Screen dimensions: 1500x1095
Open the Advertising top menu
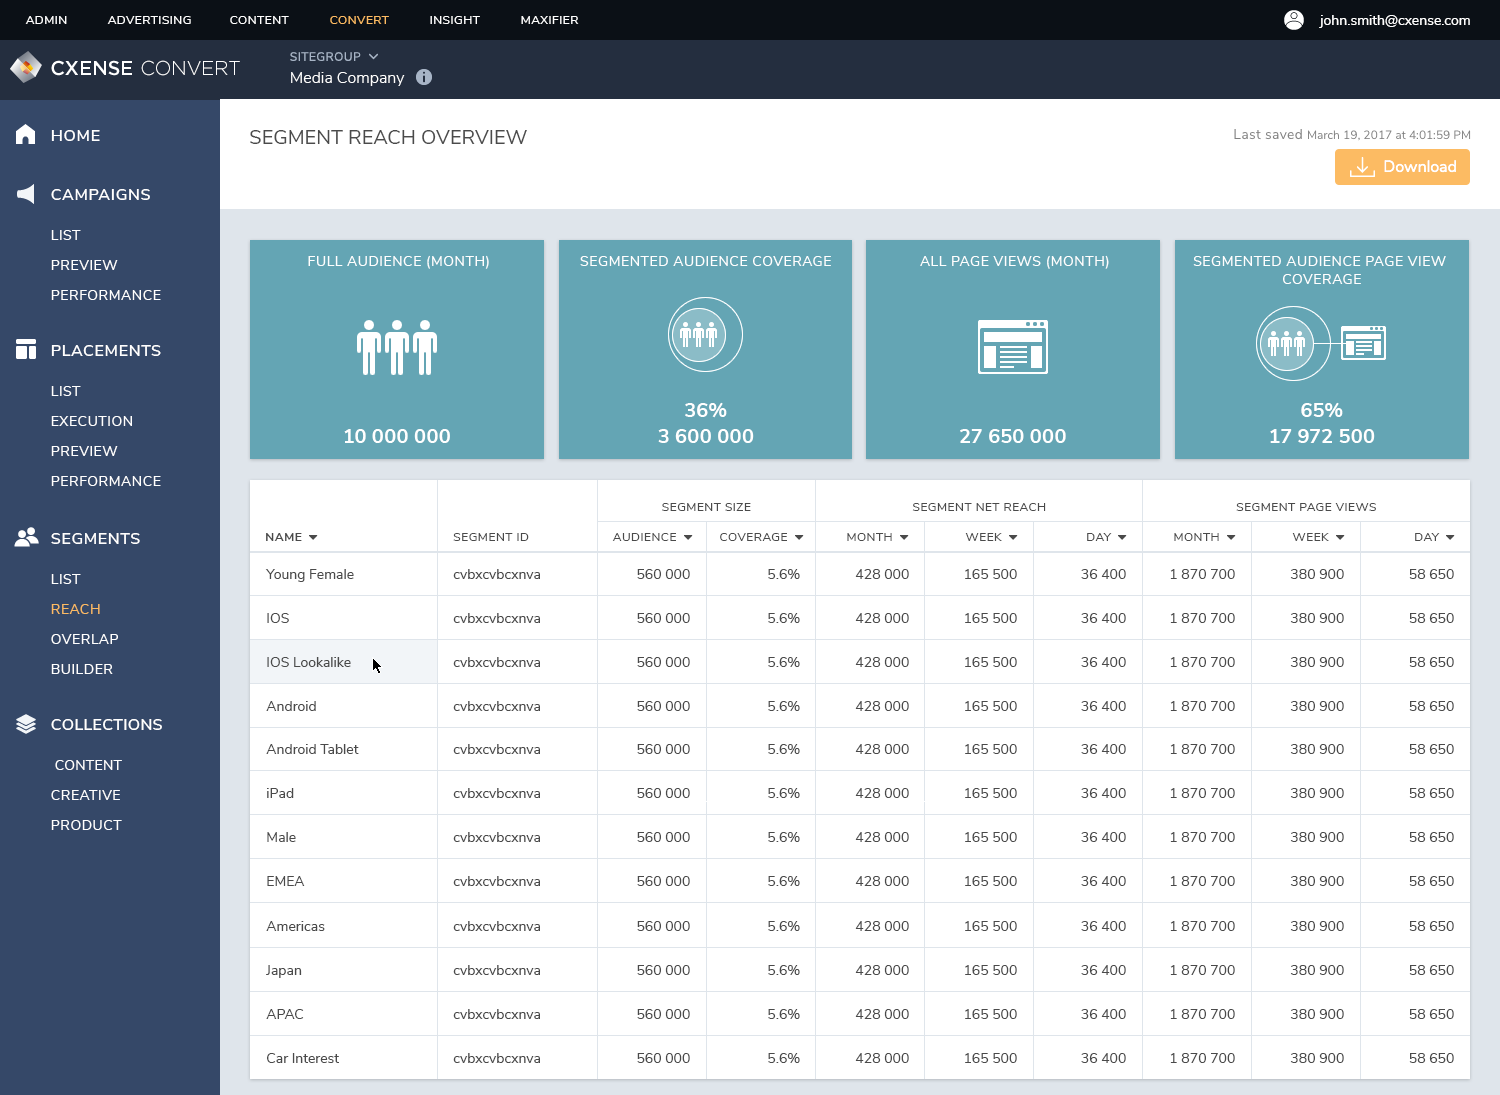tap(149, 20)
